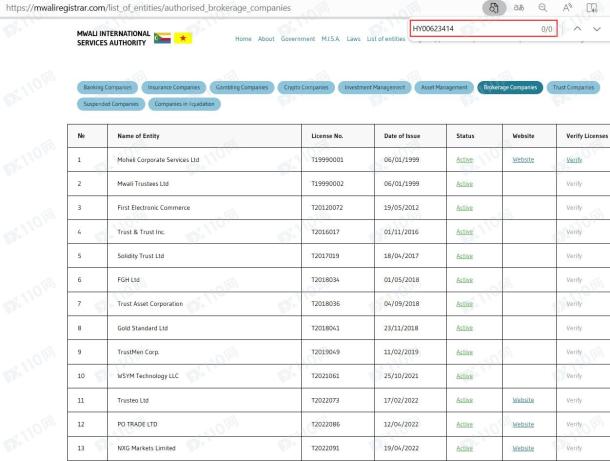Click Verify in Mwali Trustees Ltd row
The image size is (610, 461).
coord(574,184)
